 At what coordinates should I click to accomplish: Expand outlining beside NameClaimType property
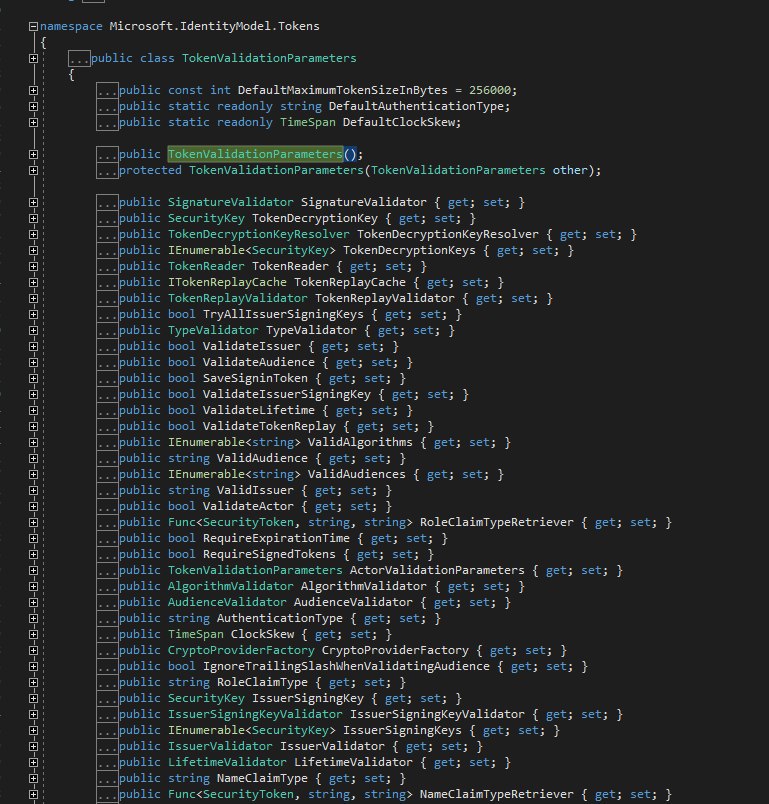pos(33,778)
